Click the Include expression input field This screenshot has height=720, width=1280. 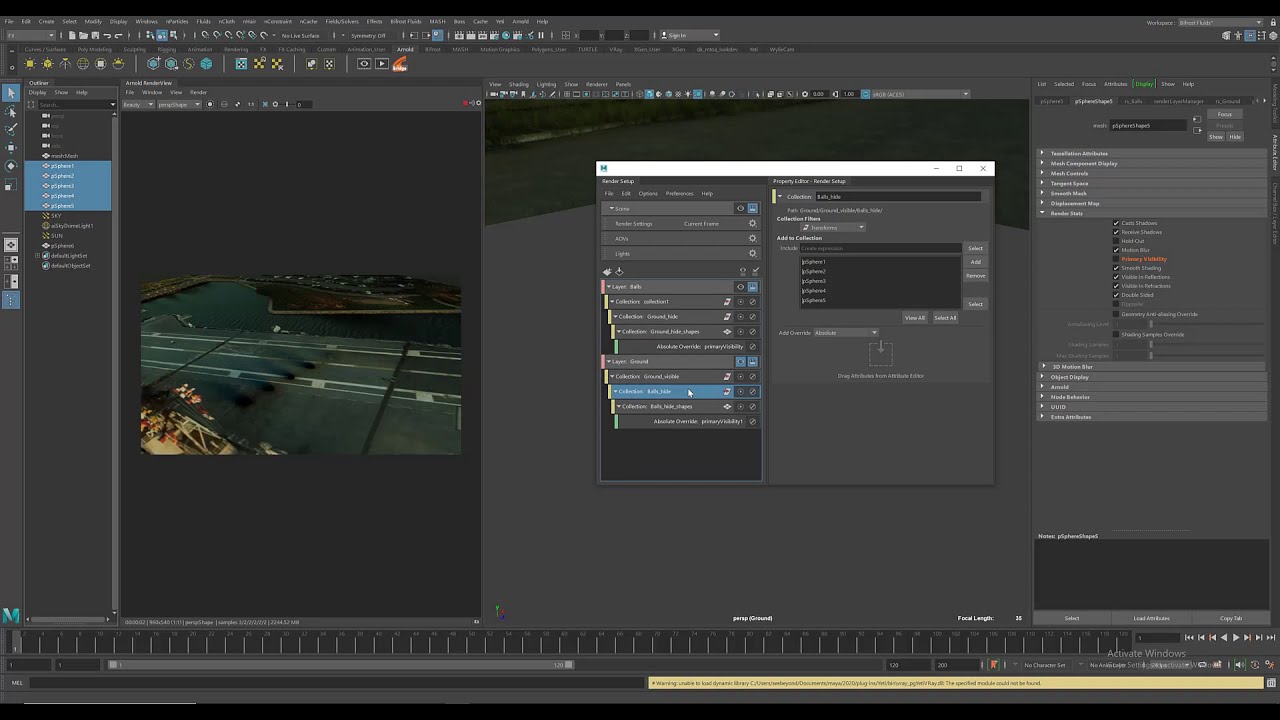pos(880,248)
